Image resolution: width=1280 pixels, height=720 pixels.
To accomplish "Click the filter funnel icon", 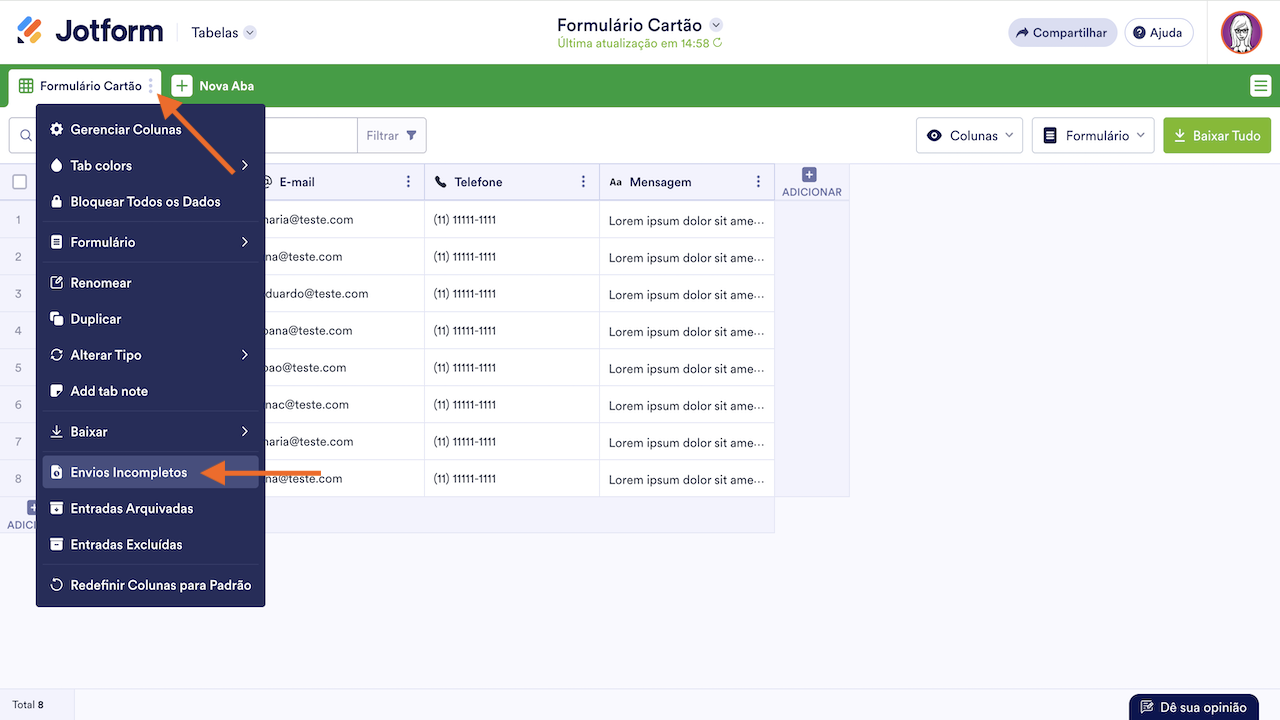I will [411, 136].
